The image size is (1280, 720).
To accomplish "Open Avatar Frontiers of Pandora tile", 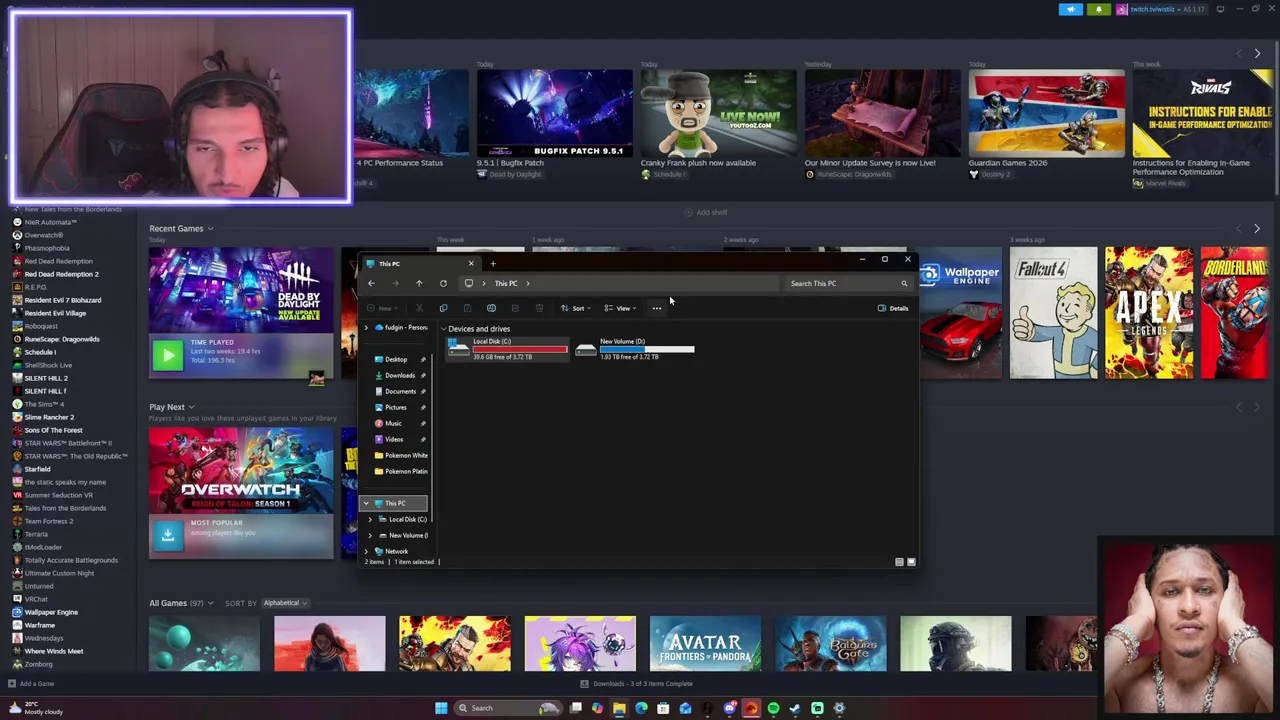I will click(705, 643).
